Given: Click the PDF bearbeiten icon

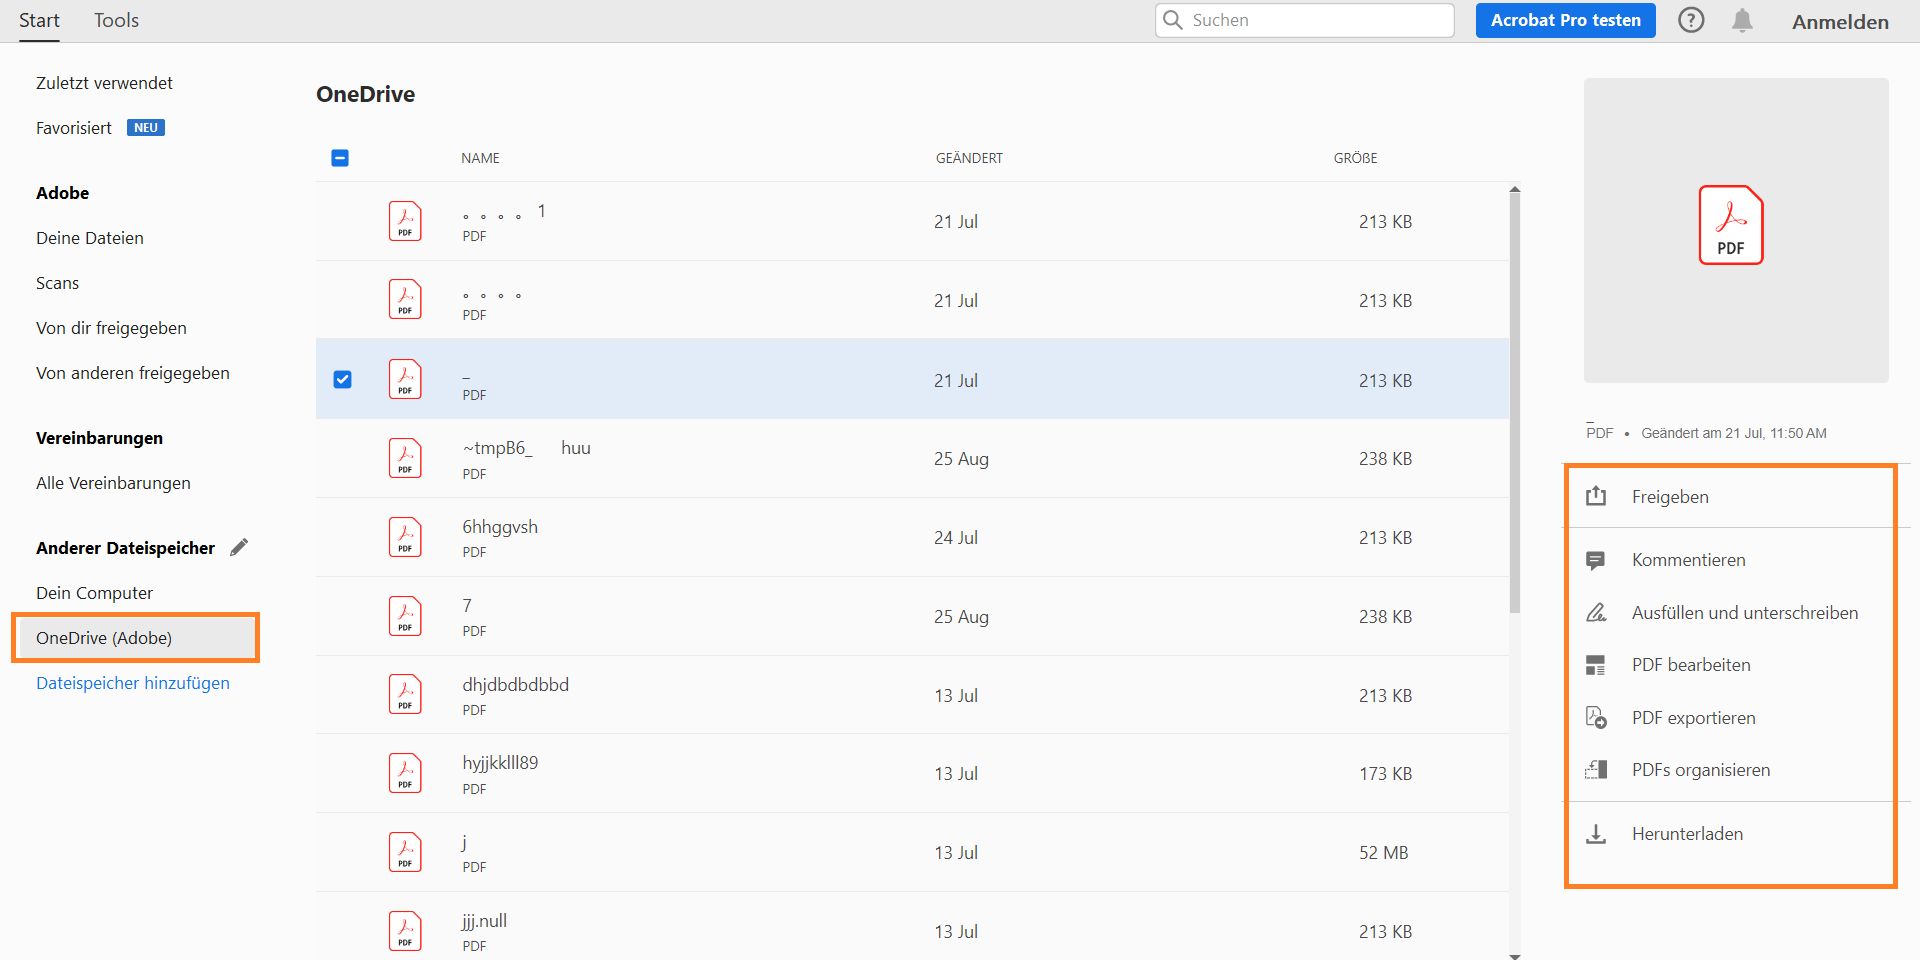Looking at the screenshot, I should click(1596, 665).
